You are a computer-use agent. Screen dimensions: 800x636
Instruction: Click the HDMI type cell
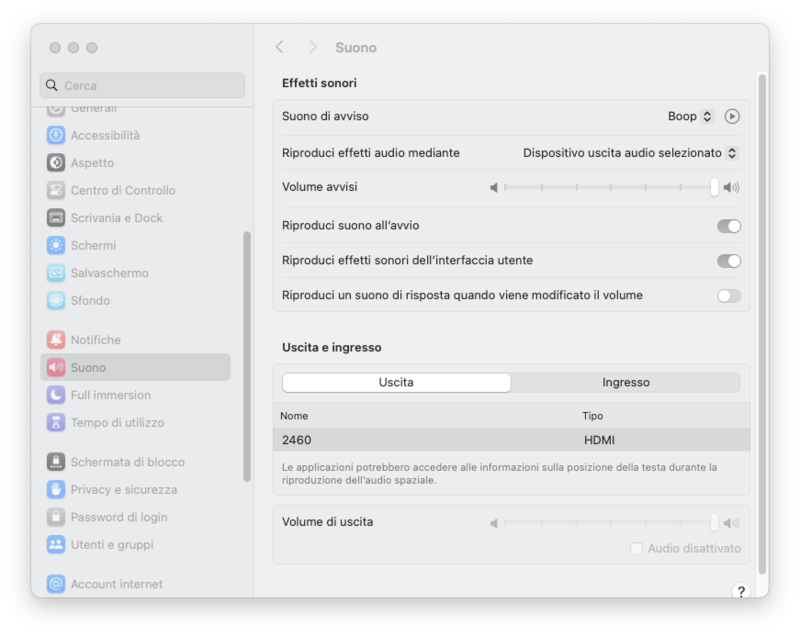pyautogui.click(x=599, y=440)
